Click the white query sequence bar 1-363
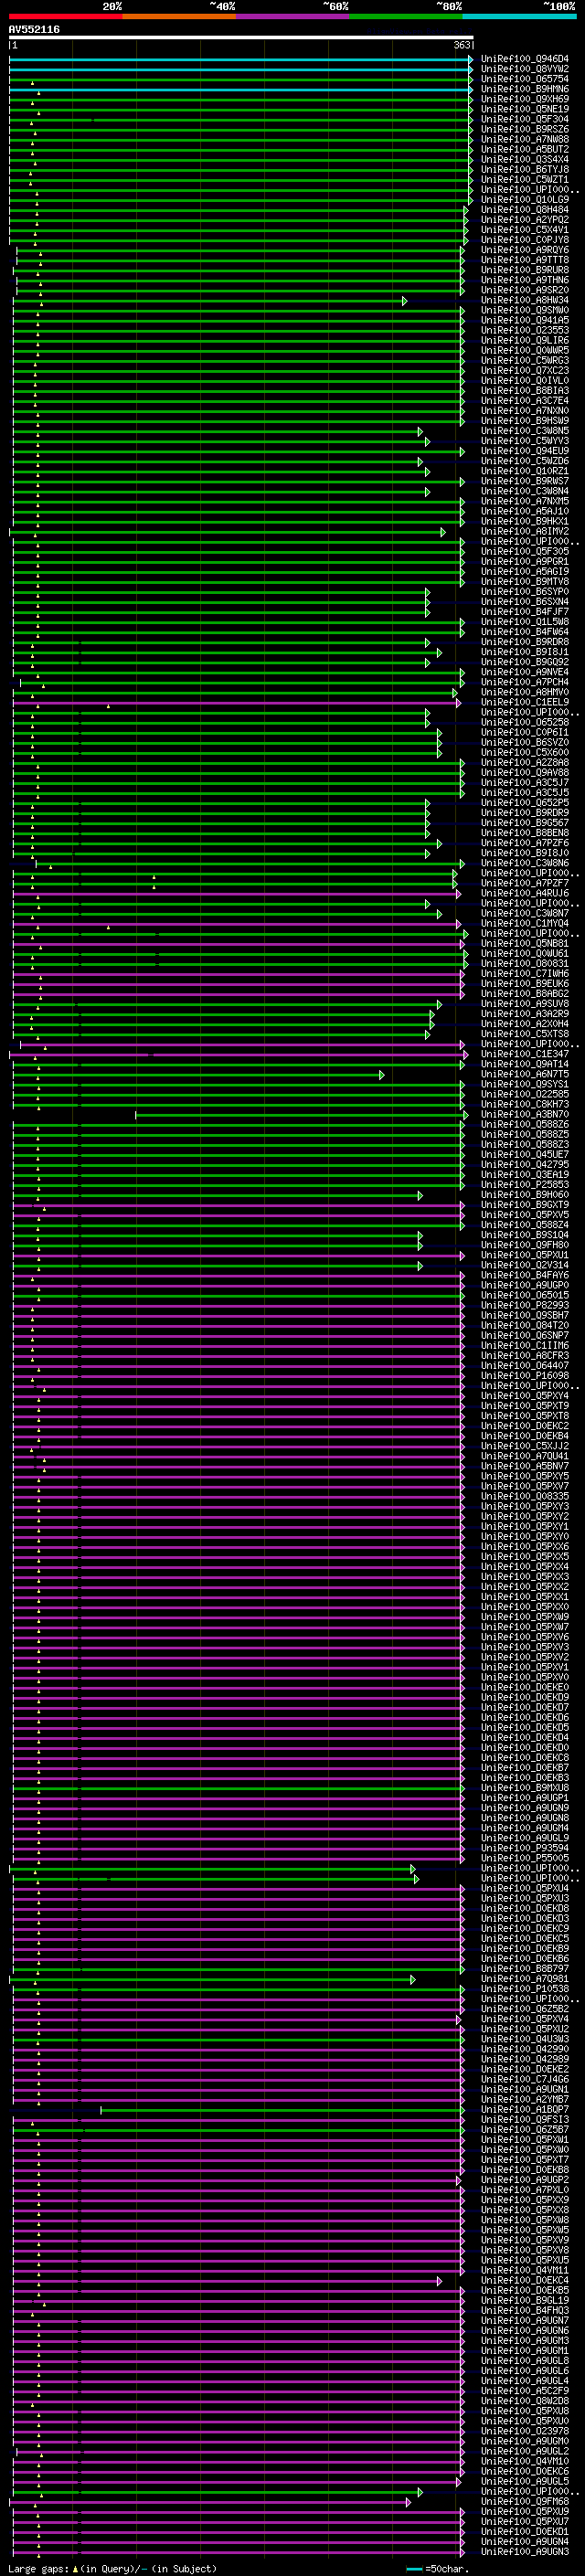This screenshot has width=585, height=2576. [x=241, y=38]
